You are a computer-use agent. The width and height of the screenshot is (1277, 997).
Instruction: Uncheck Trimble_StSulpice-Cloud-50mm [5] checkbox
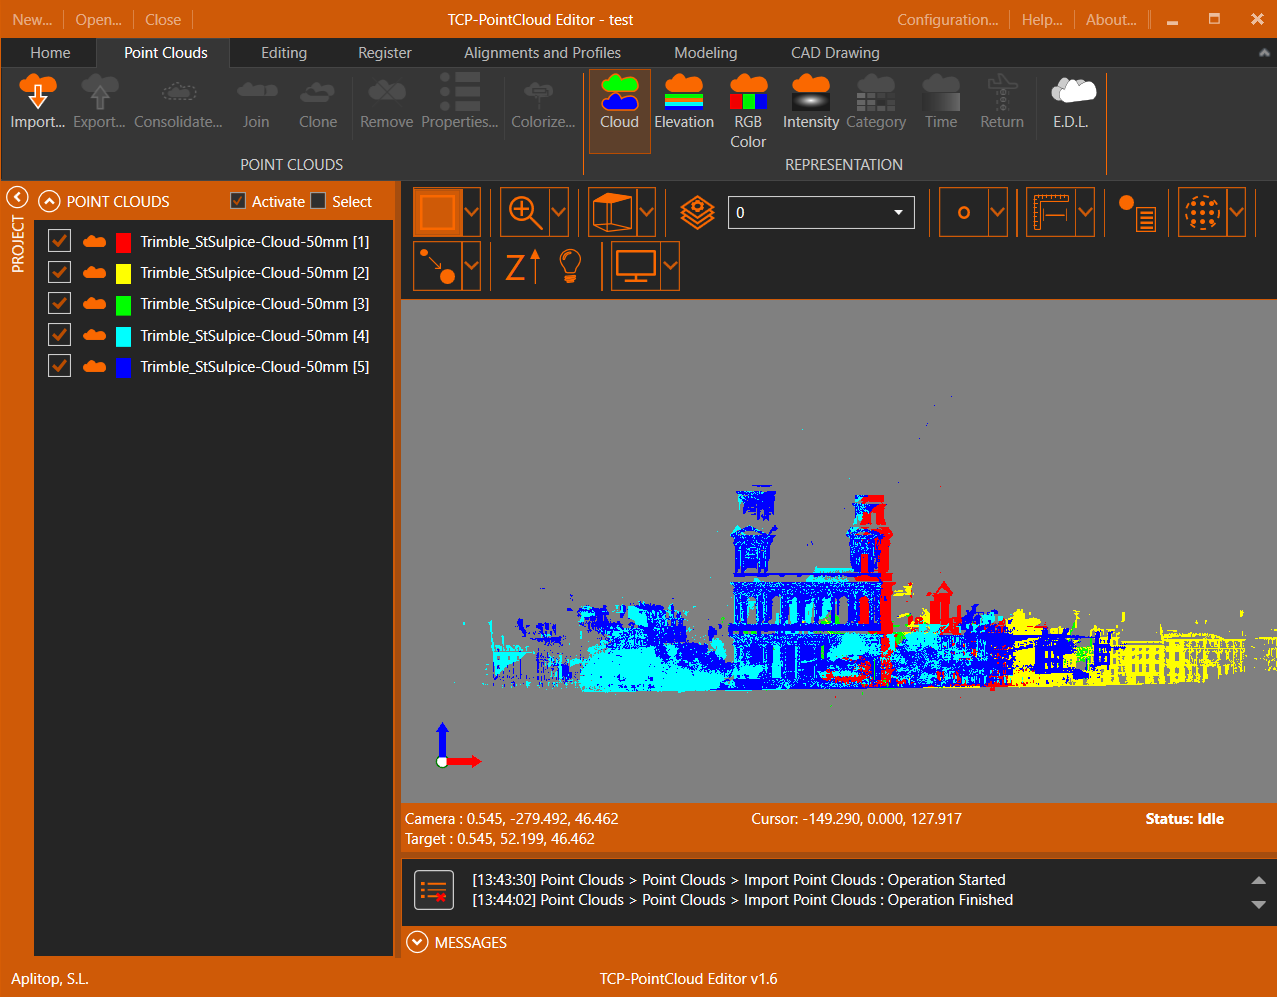click(x=60, y=366)
